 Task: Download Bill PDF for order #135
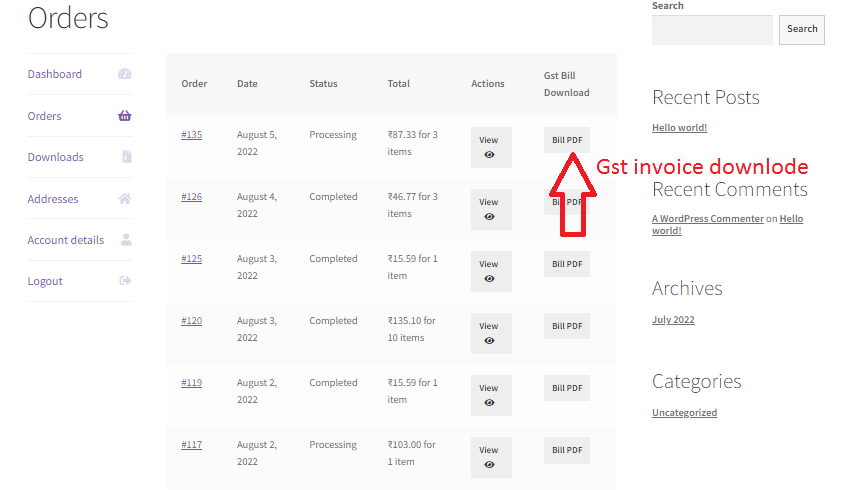[x=567, y=140]
